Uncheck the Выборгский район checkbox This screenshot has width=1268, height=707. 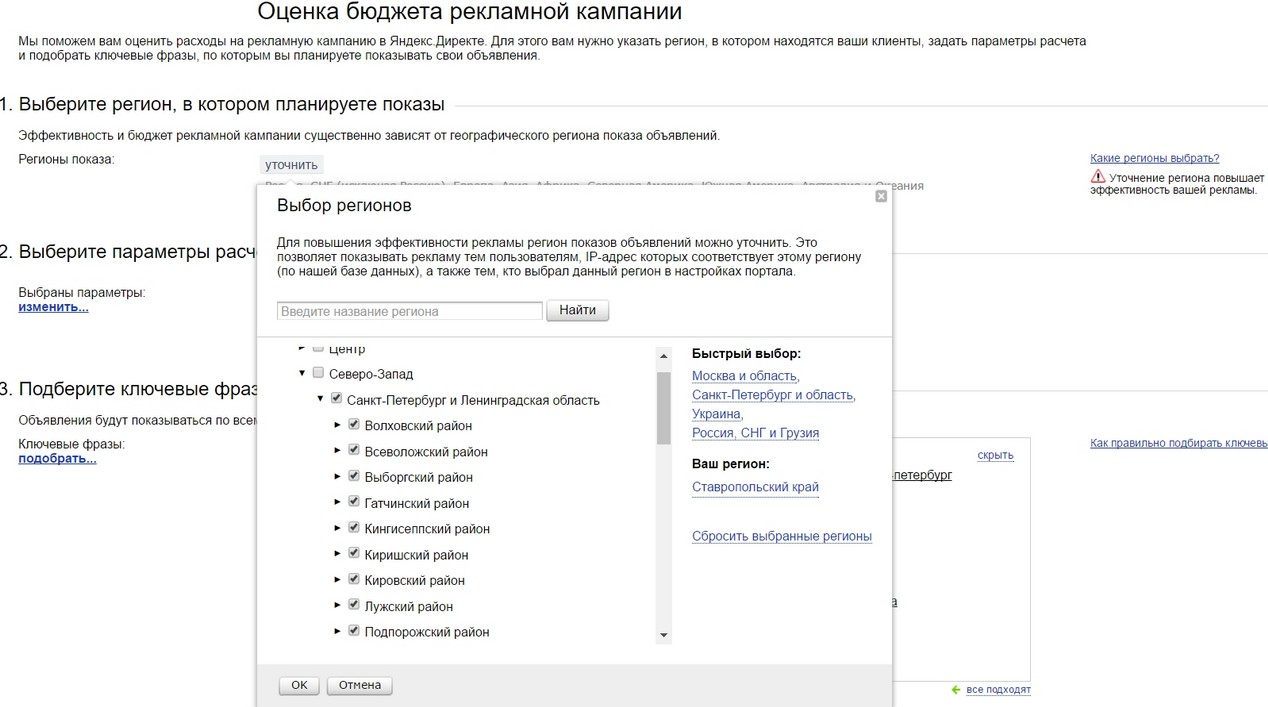(354, 476)
